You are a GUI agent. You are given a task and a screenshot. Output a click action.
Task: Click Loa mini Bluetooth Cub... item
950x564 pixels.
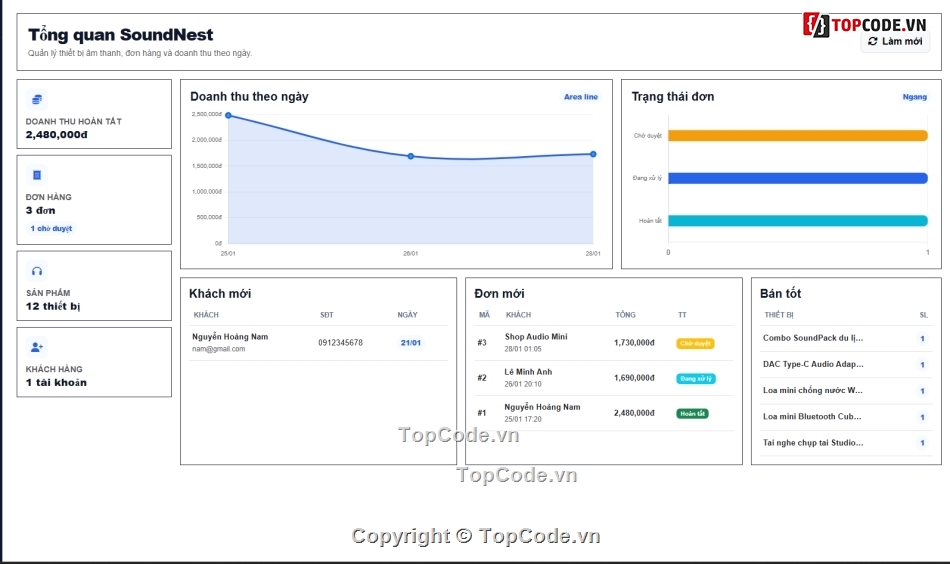coord(812,416)
